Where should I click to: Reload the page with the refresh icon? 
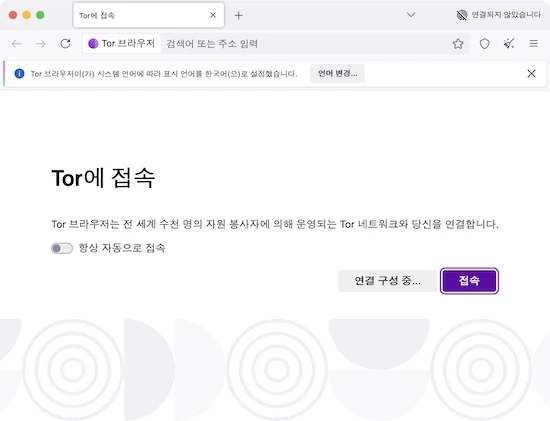(x=65, y=44)
